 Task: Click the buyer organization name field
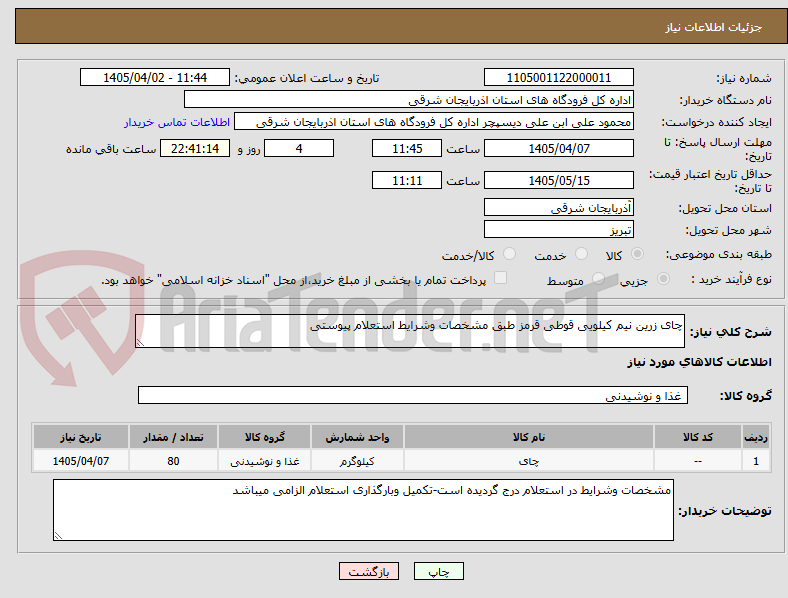(x=409, y=99)
